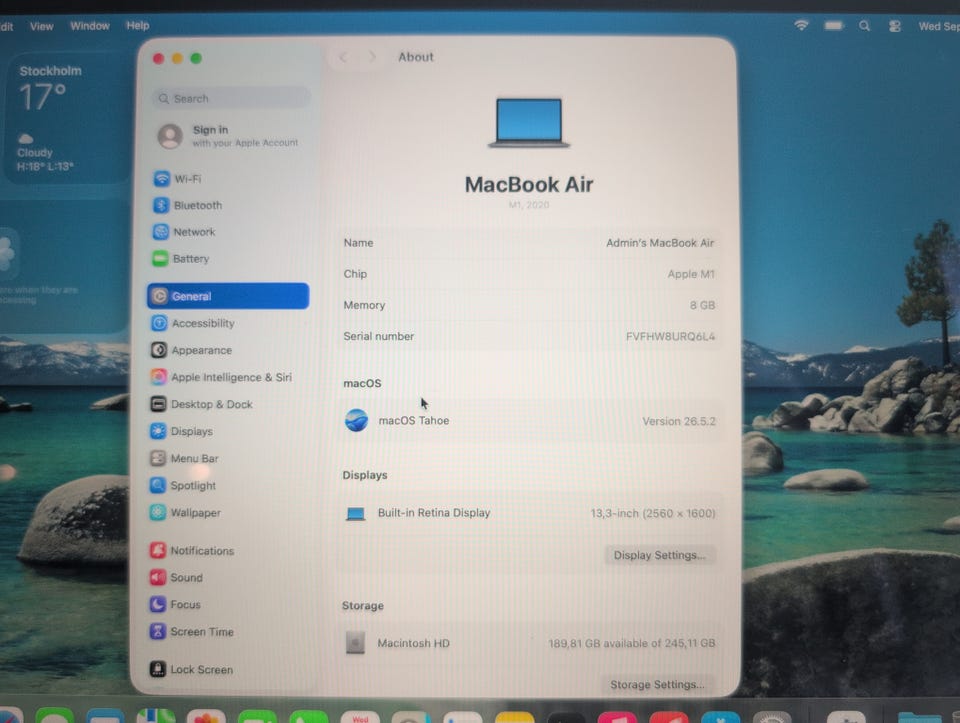The image size is (960, 723).
Task: Click the date and time in menu bar
Action: click(939, 26)
